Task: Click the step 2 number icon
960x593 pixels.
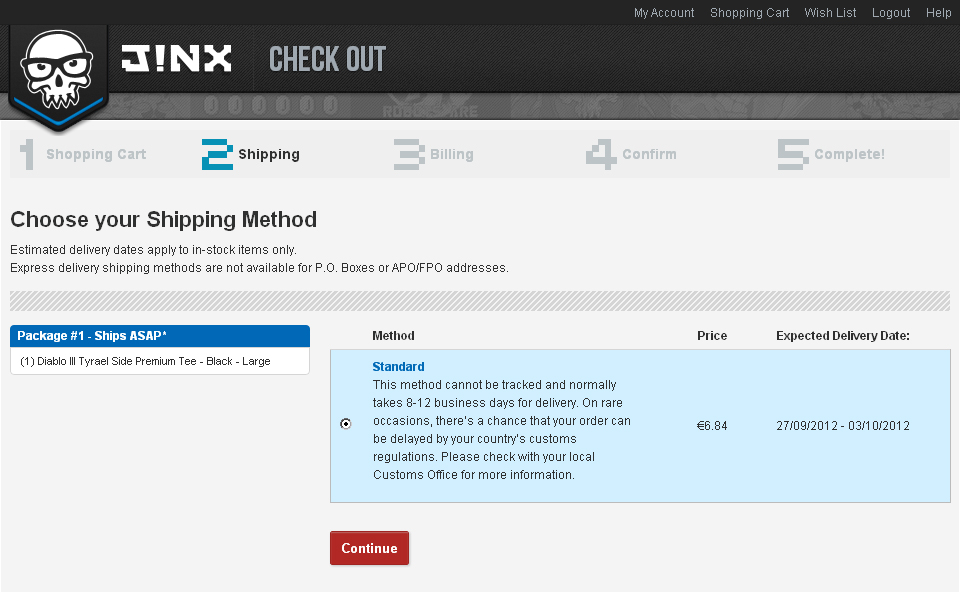Action: point(217,154)
